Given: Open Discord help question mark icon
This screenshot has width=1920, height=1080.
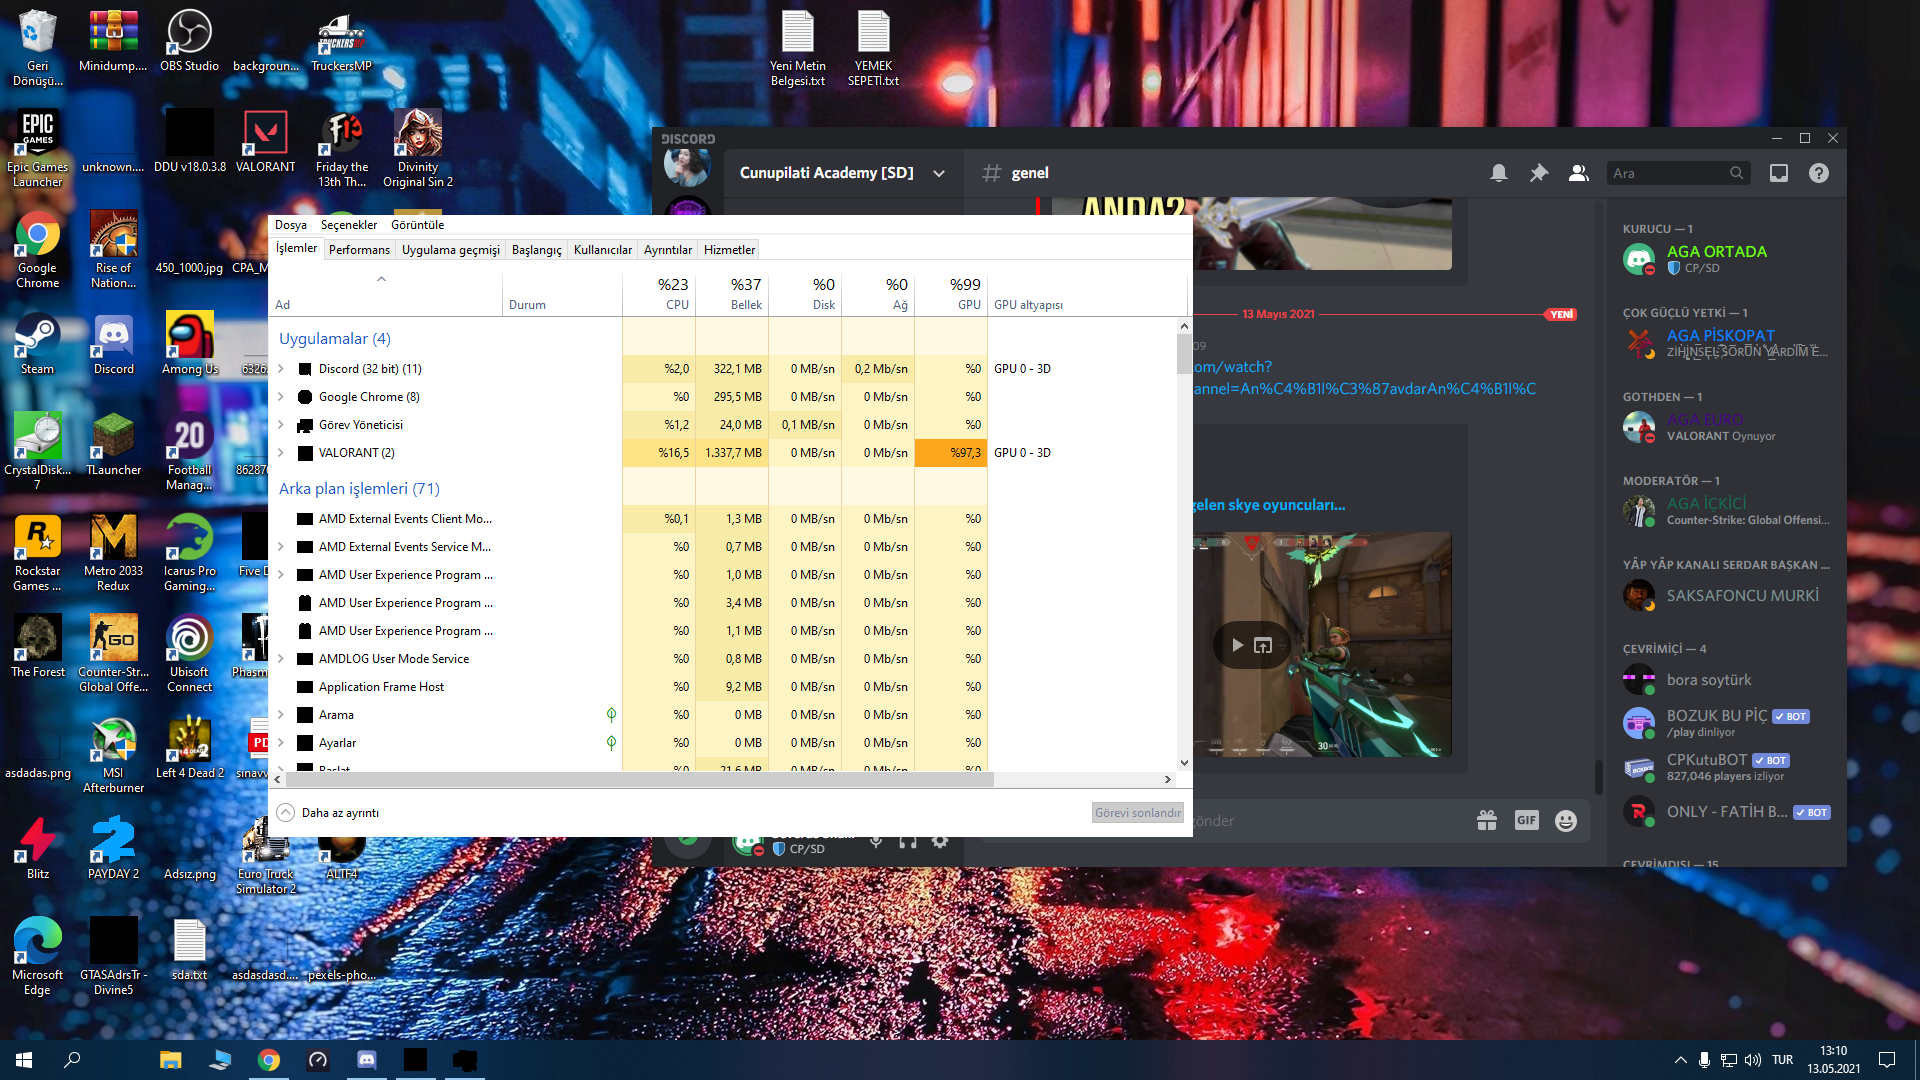Looking at the screenshot, I should [x=1819, y=173].
